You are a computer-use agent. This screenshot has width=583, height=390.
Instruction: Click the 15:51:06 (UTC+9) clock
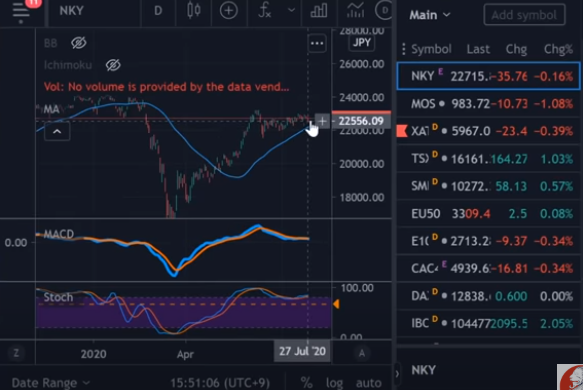point(220,383)
